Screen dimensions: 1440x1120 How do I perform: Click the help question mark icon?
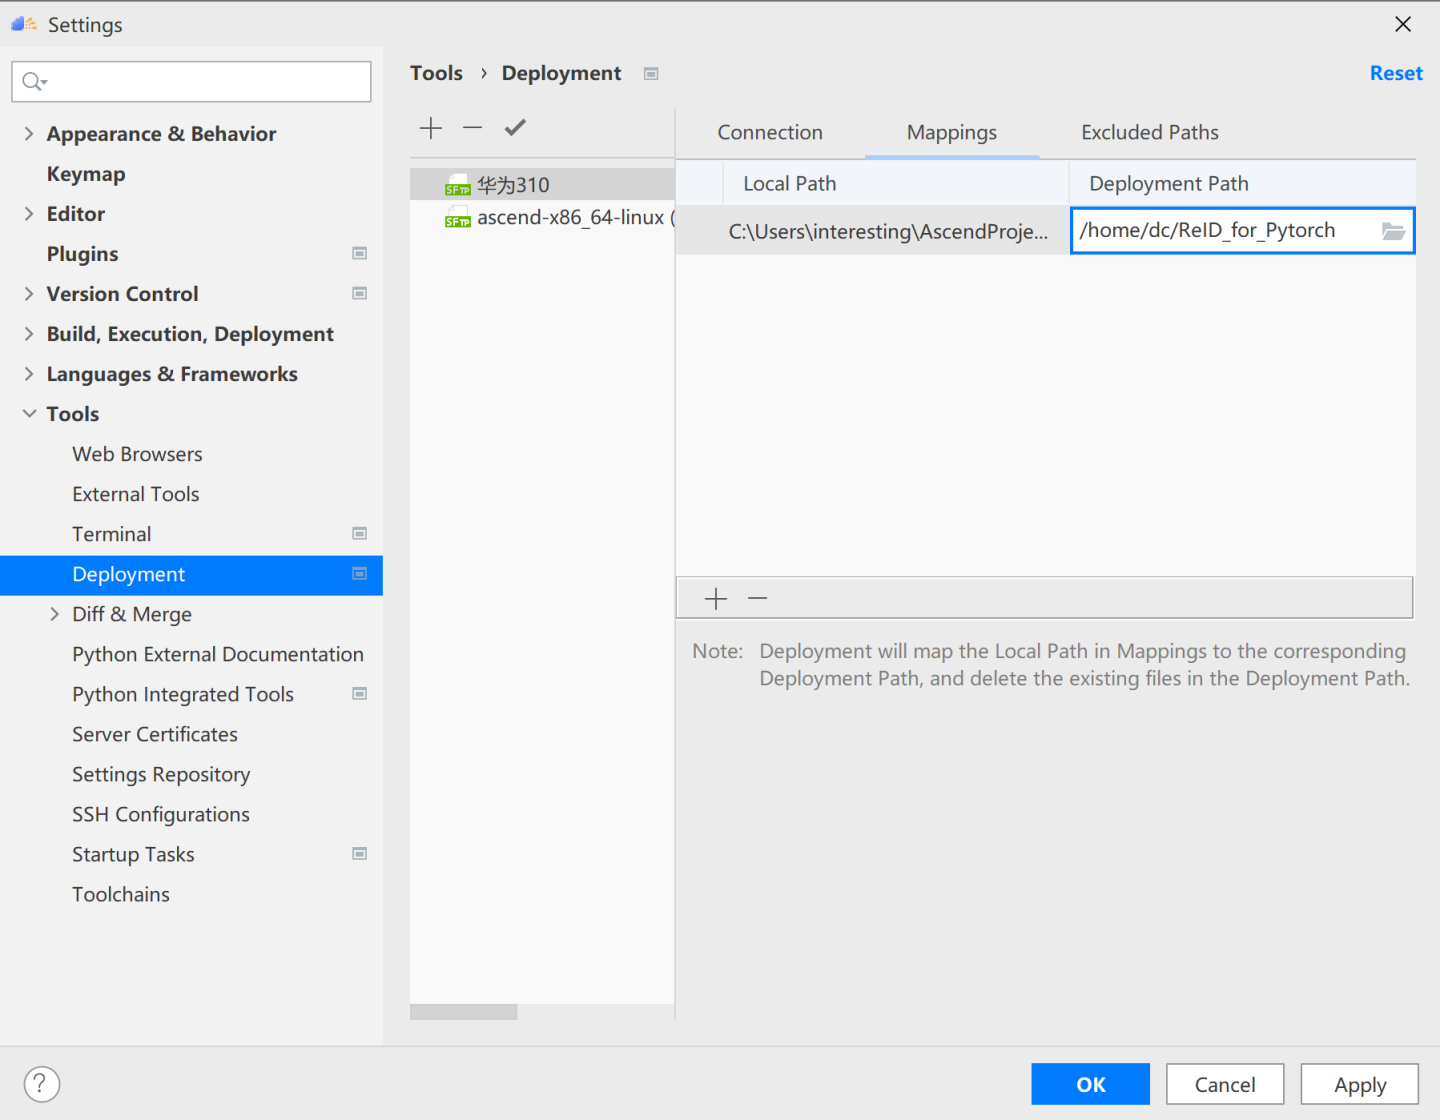tap(41, 1083)
